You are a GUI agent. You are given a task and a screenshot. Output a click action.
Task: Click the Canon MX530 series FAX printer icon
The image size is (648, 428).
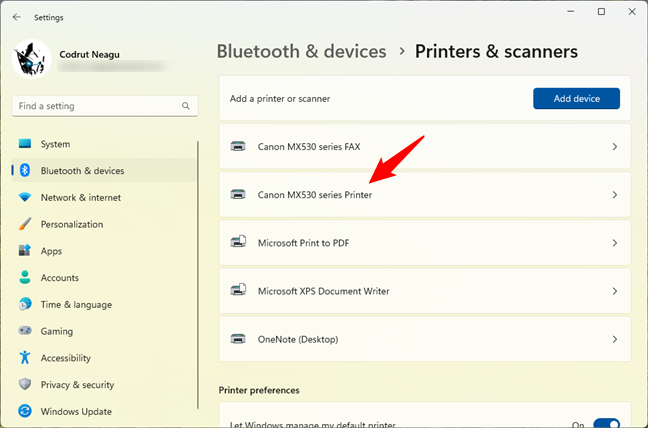[x=238, y=146]
